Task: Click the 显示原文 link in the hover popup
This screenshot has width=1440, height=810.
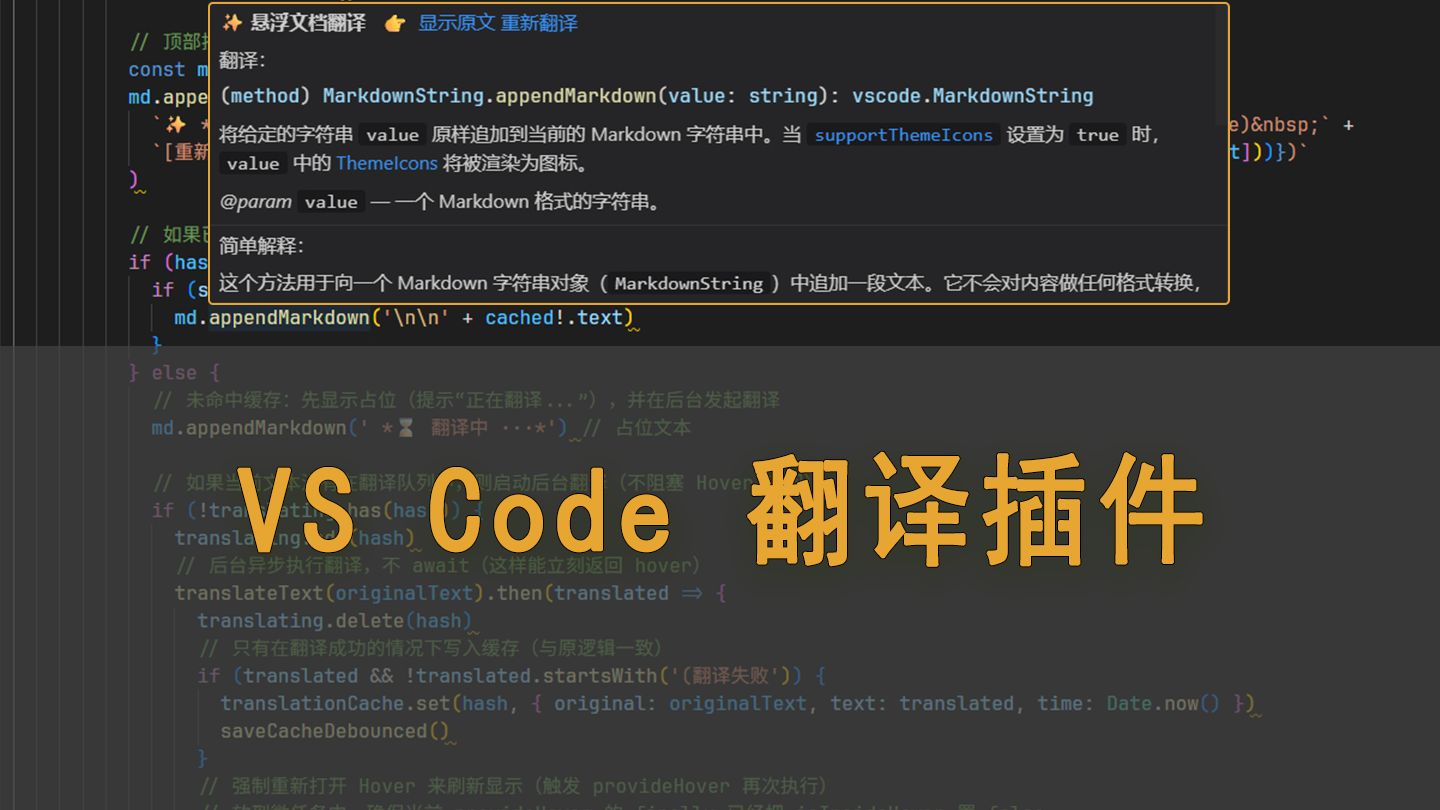Action: click(x=456, y=23)
